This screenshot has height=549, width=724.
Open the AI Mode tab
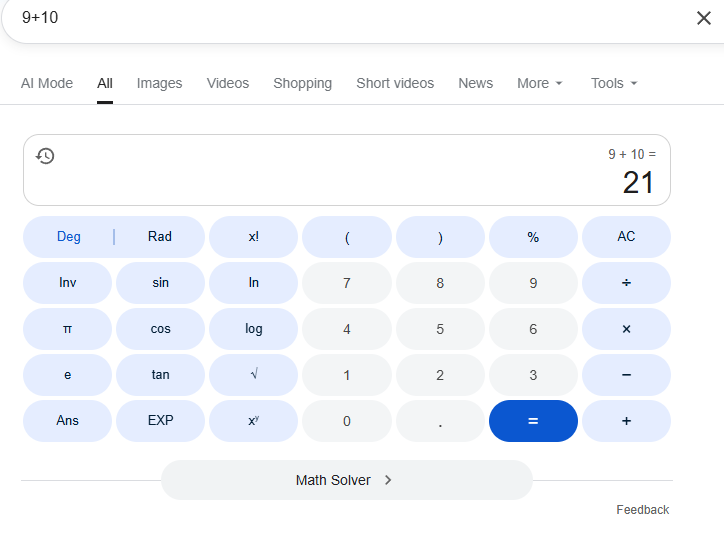[x=47, y=83]
